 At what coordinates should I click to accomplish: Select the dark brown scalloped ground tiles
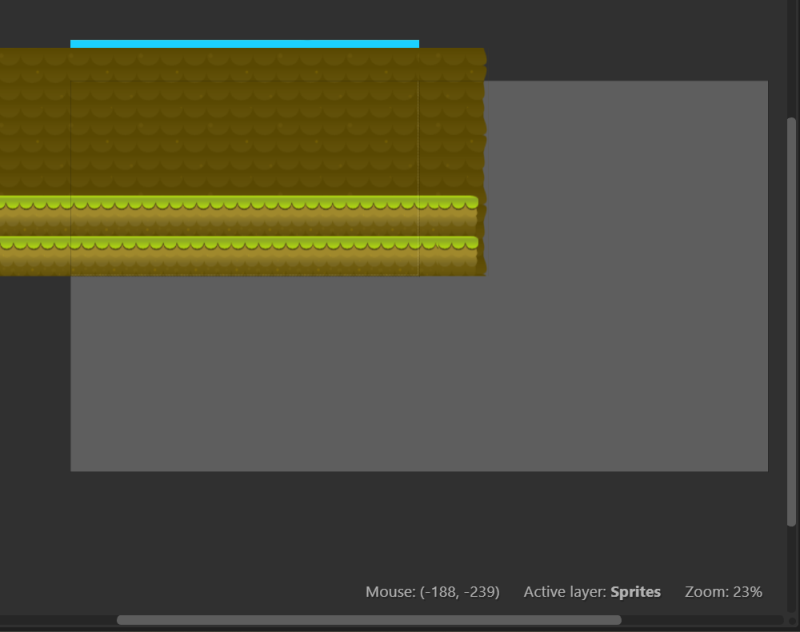point(242,121)
